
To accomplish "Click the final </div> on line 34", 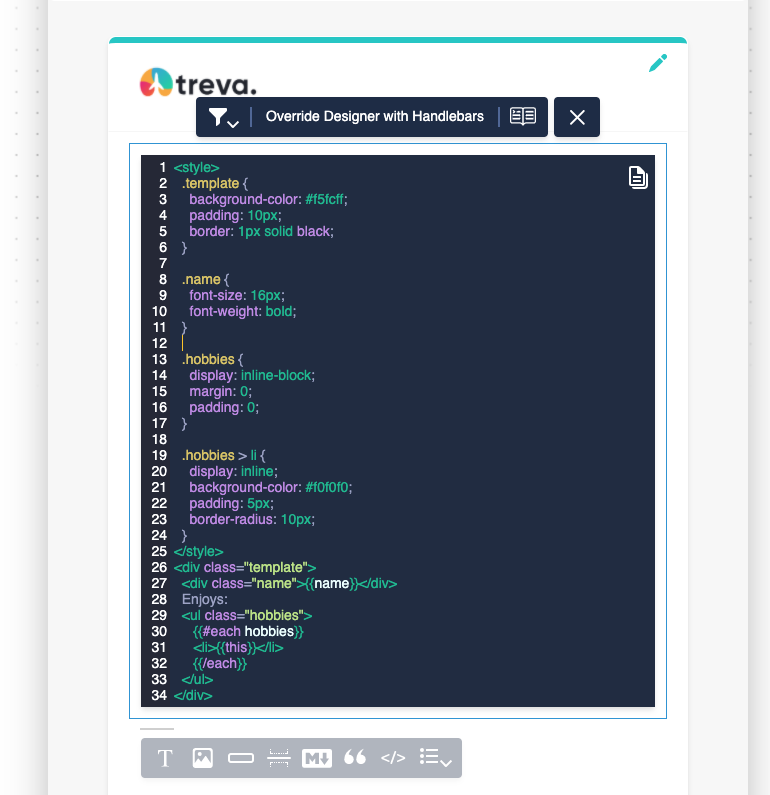I will click(193, 695).
